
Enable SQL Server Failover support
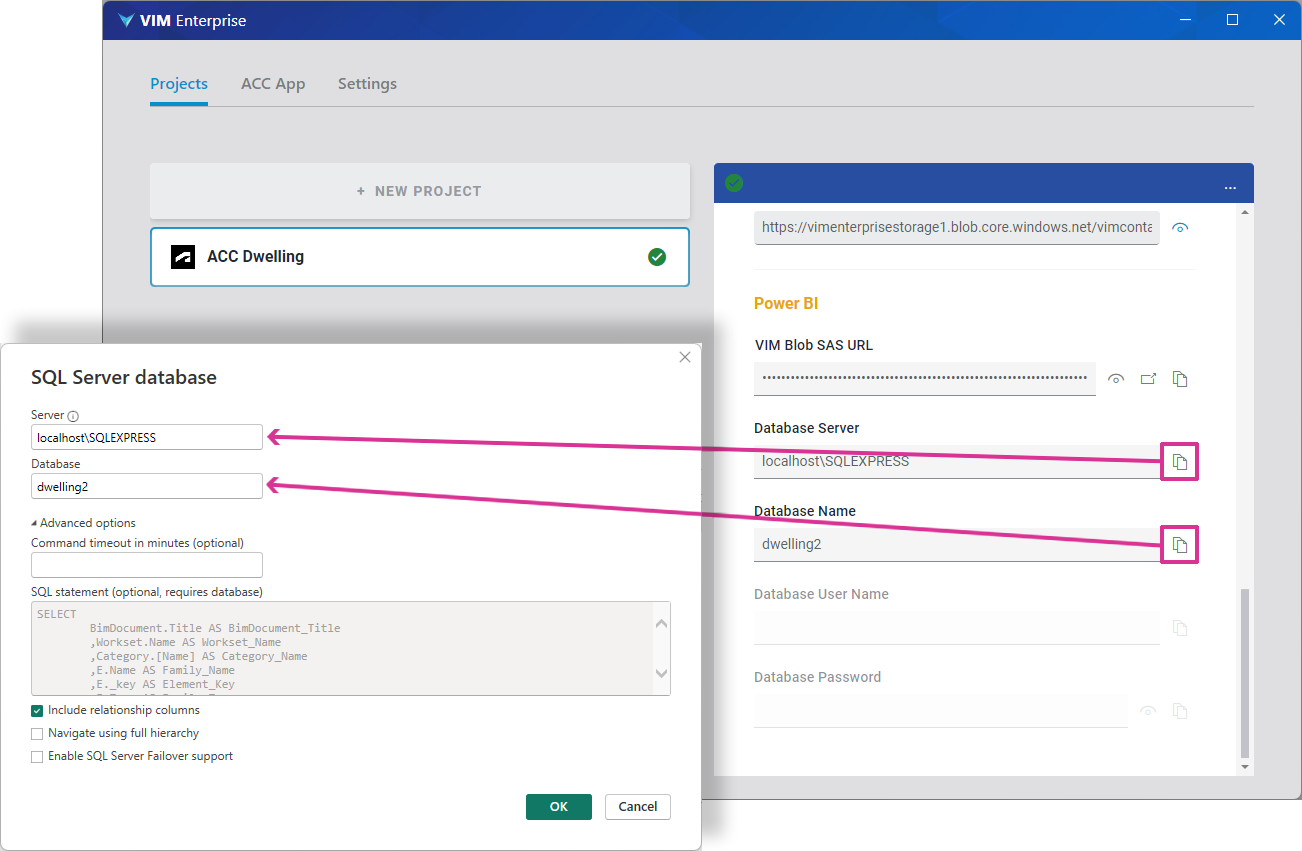coord(37,757)
